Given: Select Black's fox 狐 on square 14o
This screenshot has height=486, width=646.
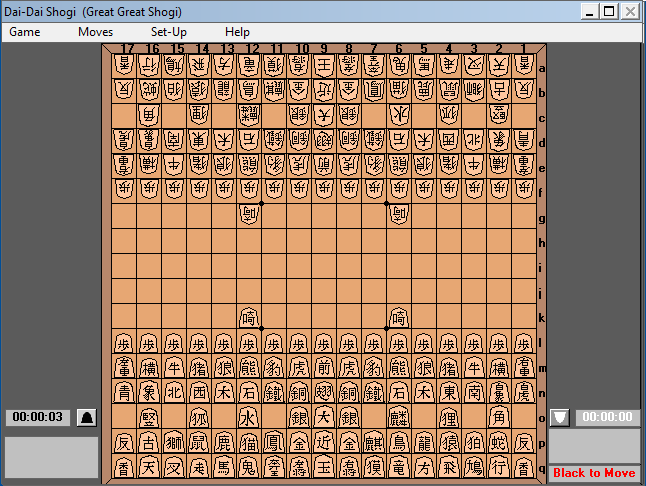Looking at the screenshot, I should click(199, 417).
